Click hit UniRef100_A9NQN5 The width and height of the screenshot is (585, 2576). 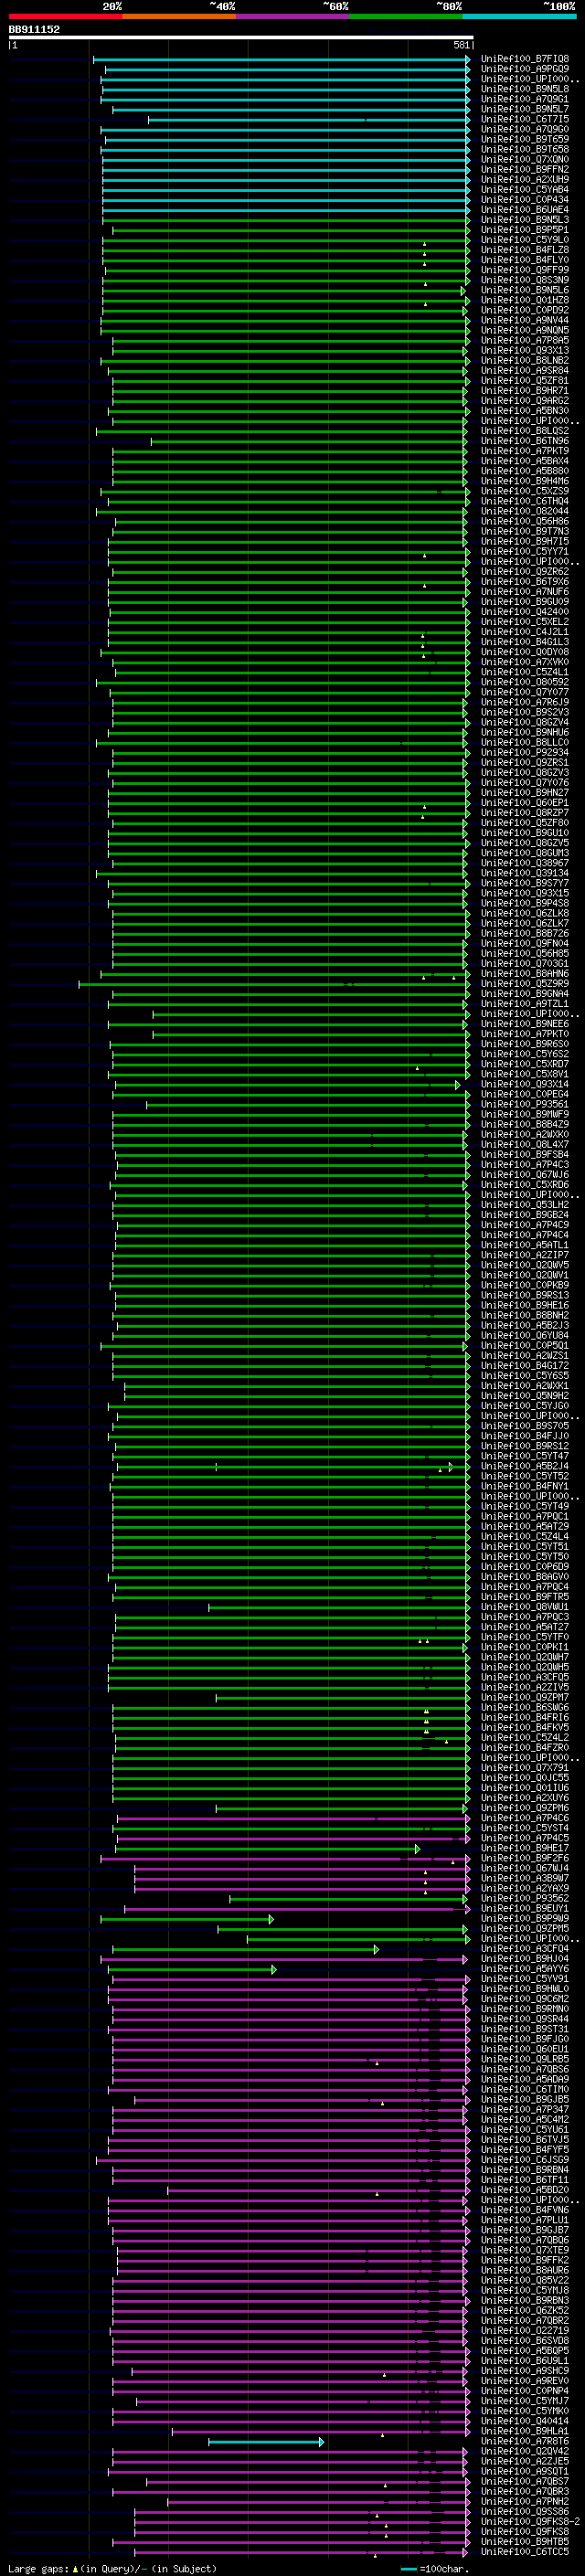[x=525, y=330]
